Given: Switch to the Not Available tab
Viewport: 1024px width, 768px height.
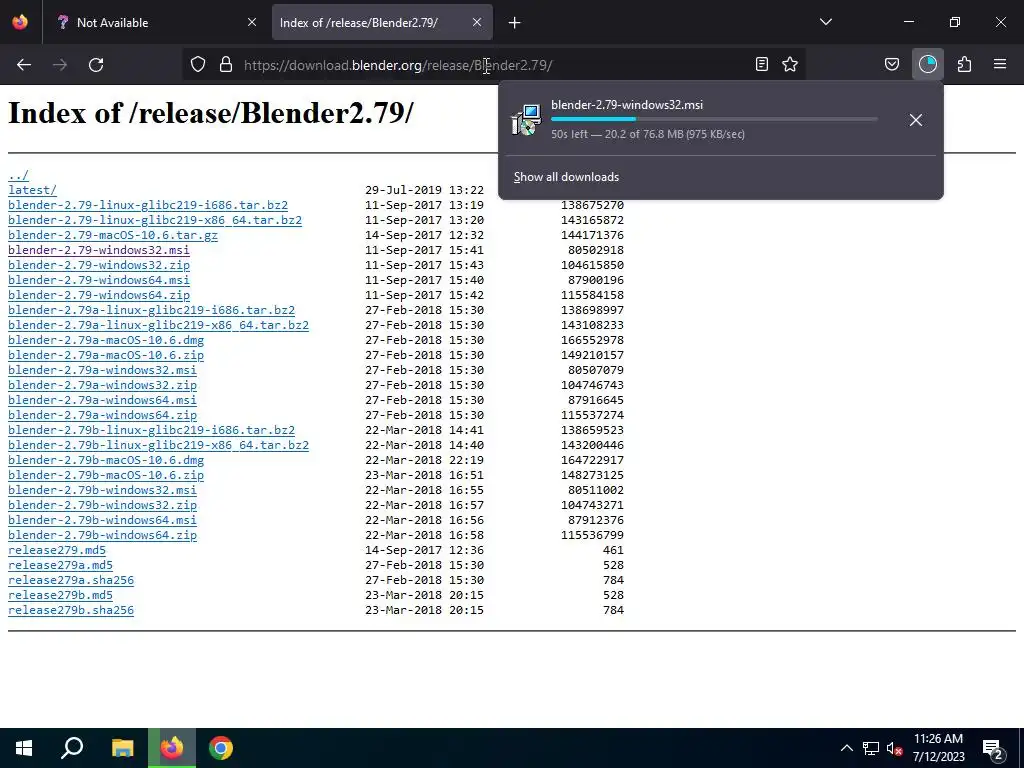Looking at the screenshot, I should [155, 23].
